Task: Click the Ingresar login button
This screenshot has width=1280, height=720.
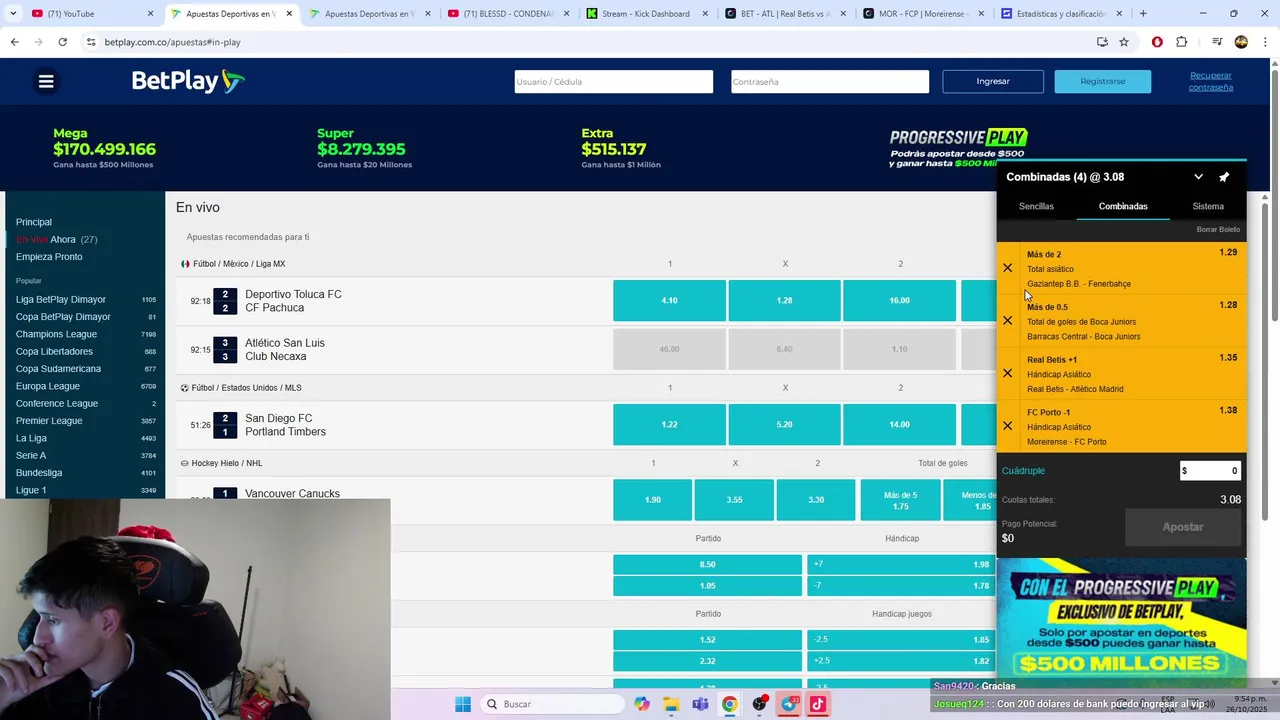Action: click(993, 81)
